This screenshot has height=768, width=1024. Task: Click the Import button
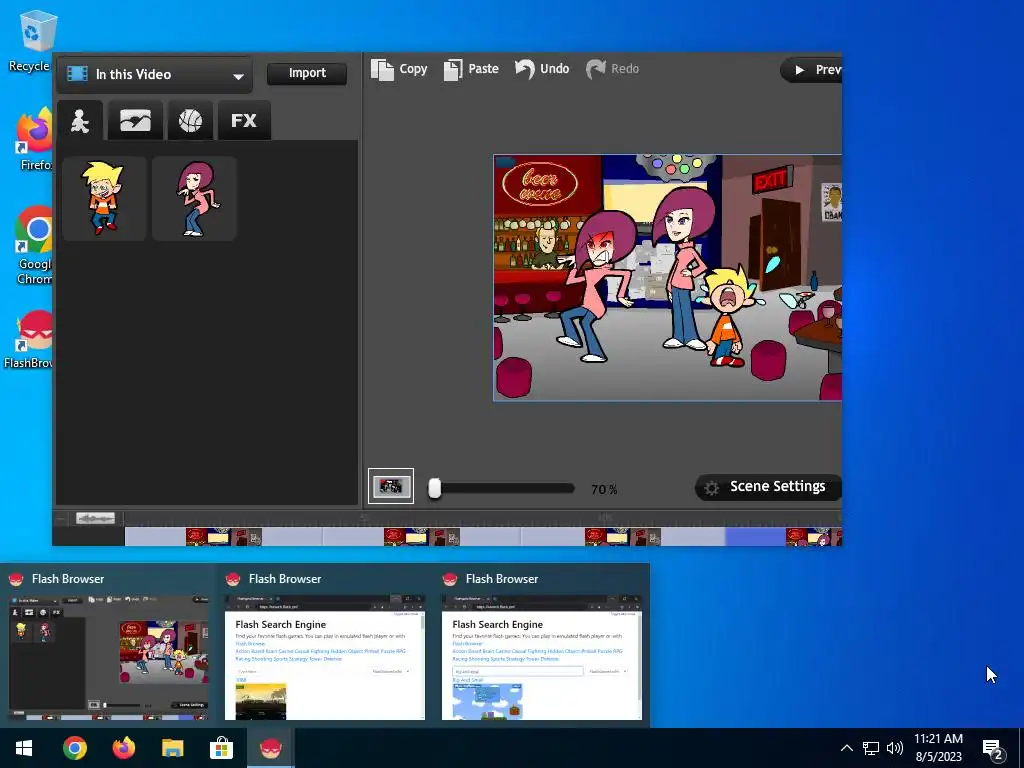point(307,73)
